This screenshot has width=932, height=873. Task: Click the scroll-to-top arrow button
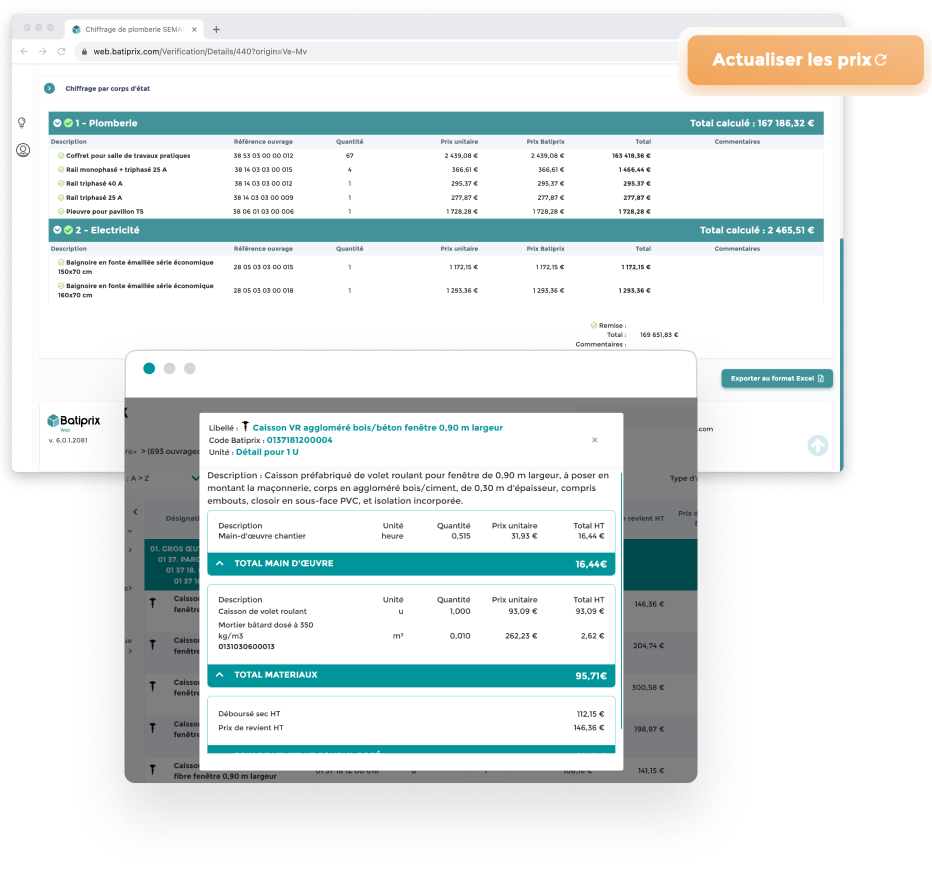pos(817,446)
